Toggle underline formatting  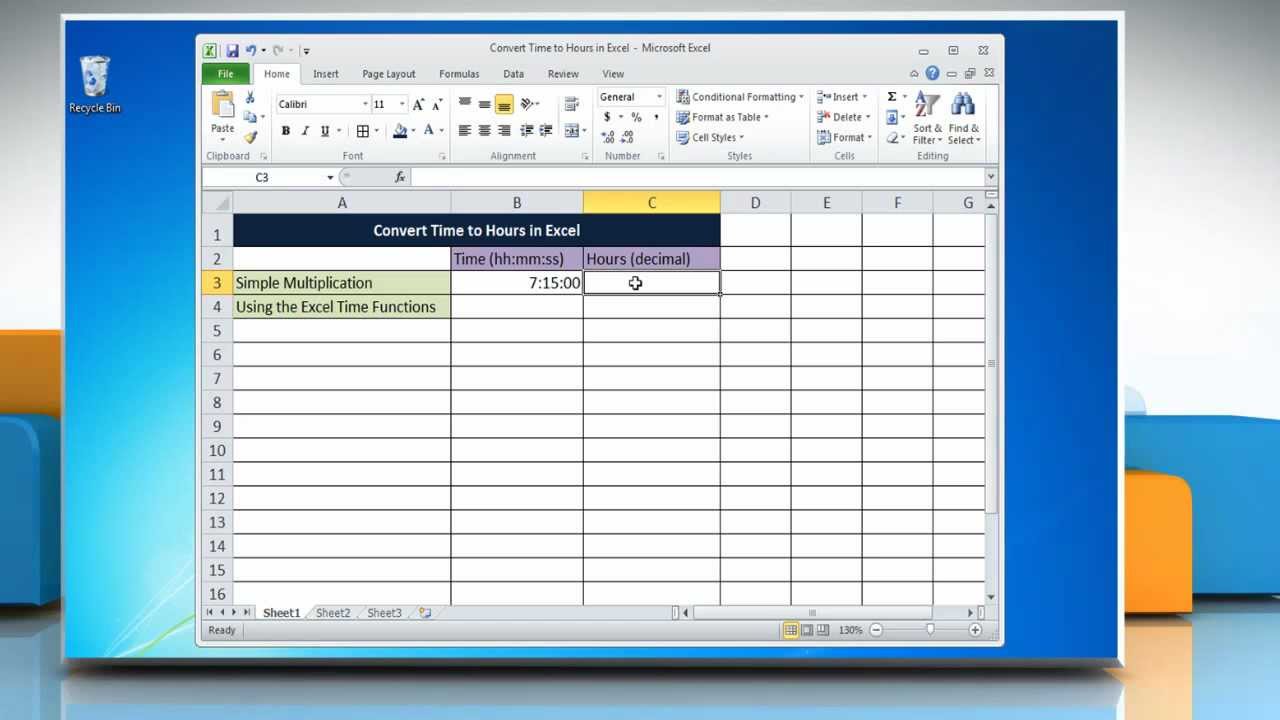point(324,131)
